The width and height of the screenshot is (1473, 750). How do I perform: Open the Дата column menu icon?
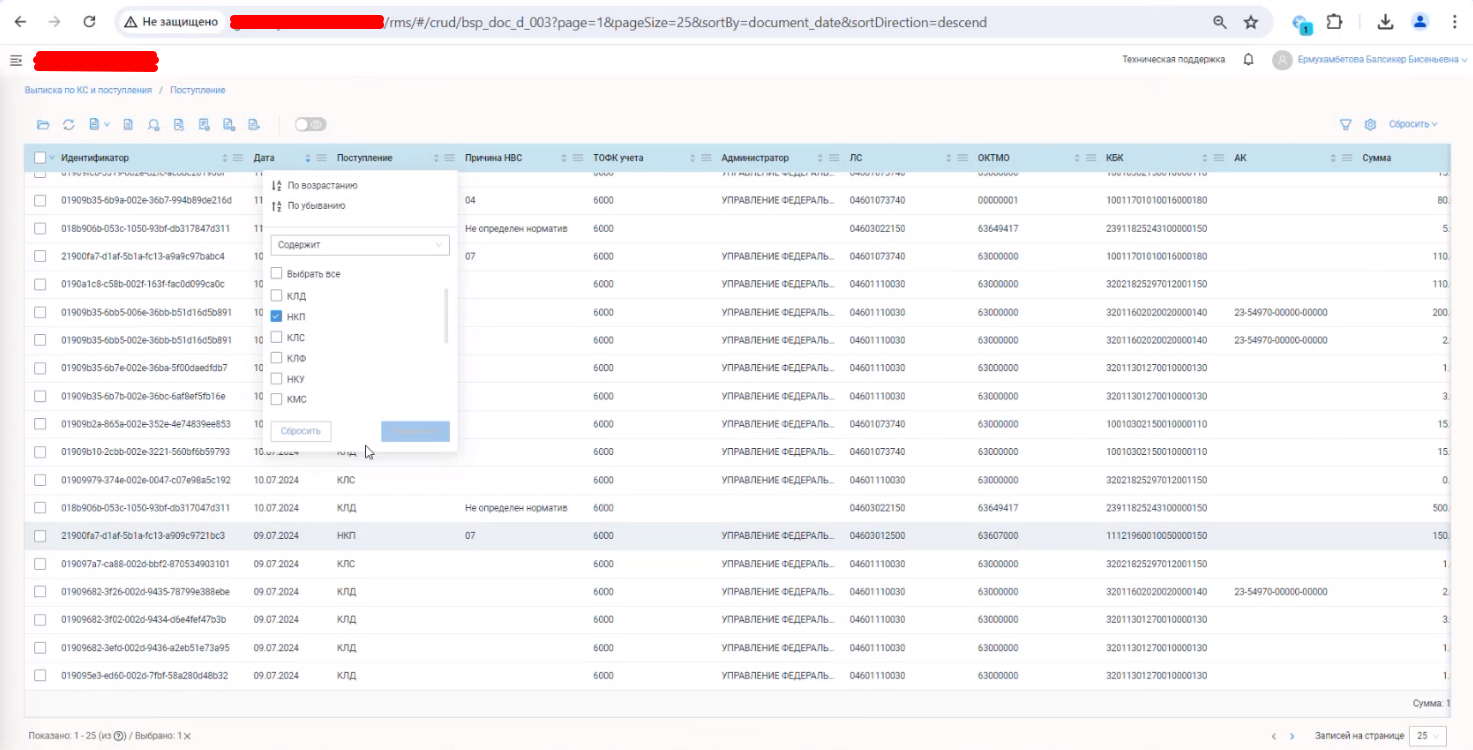point(322,158)
